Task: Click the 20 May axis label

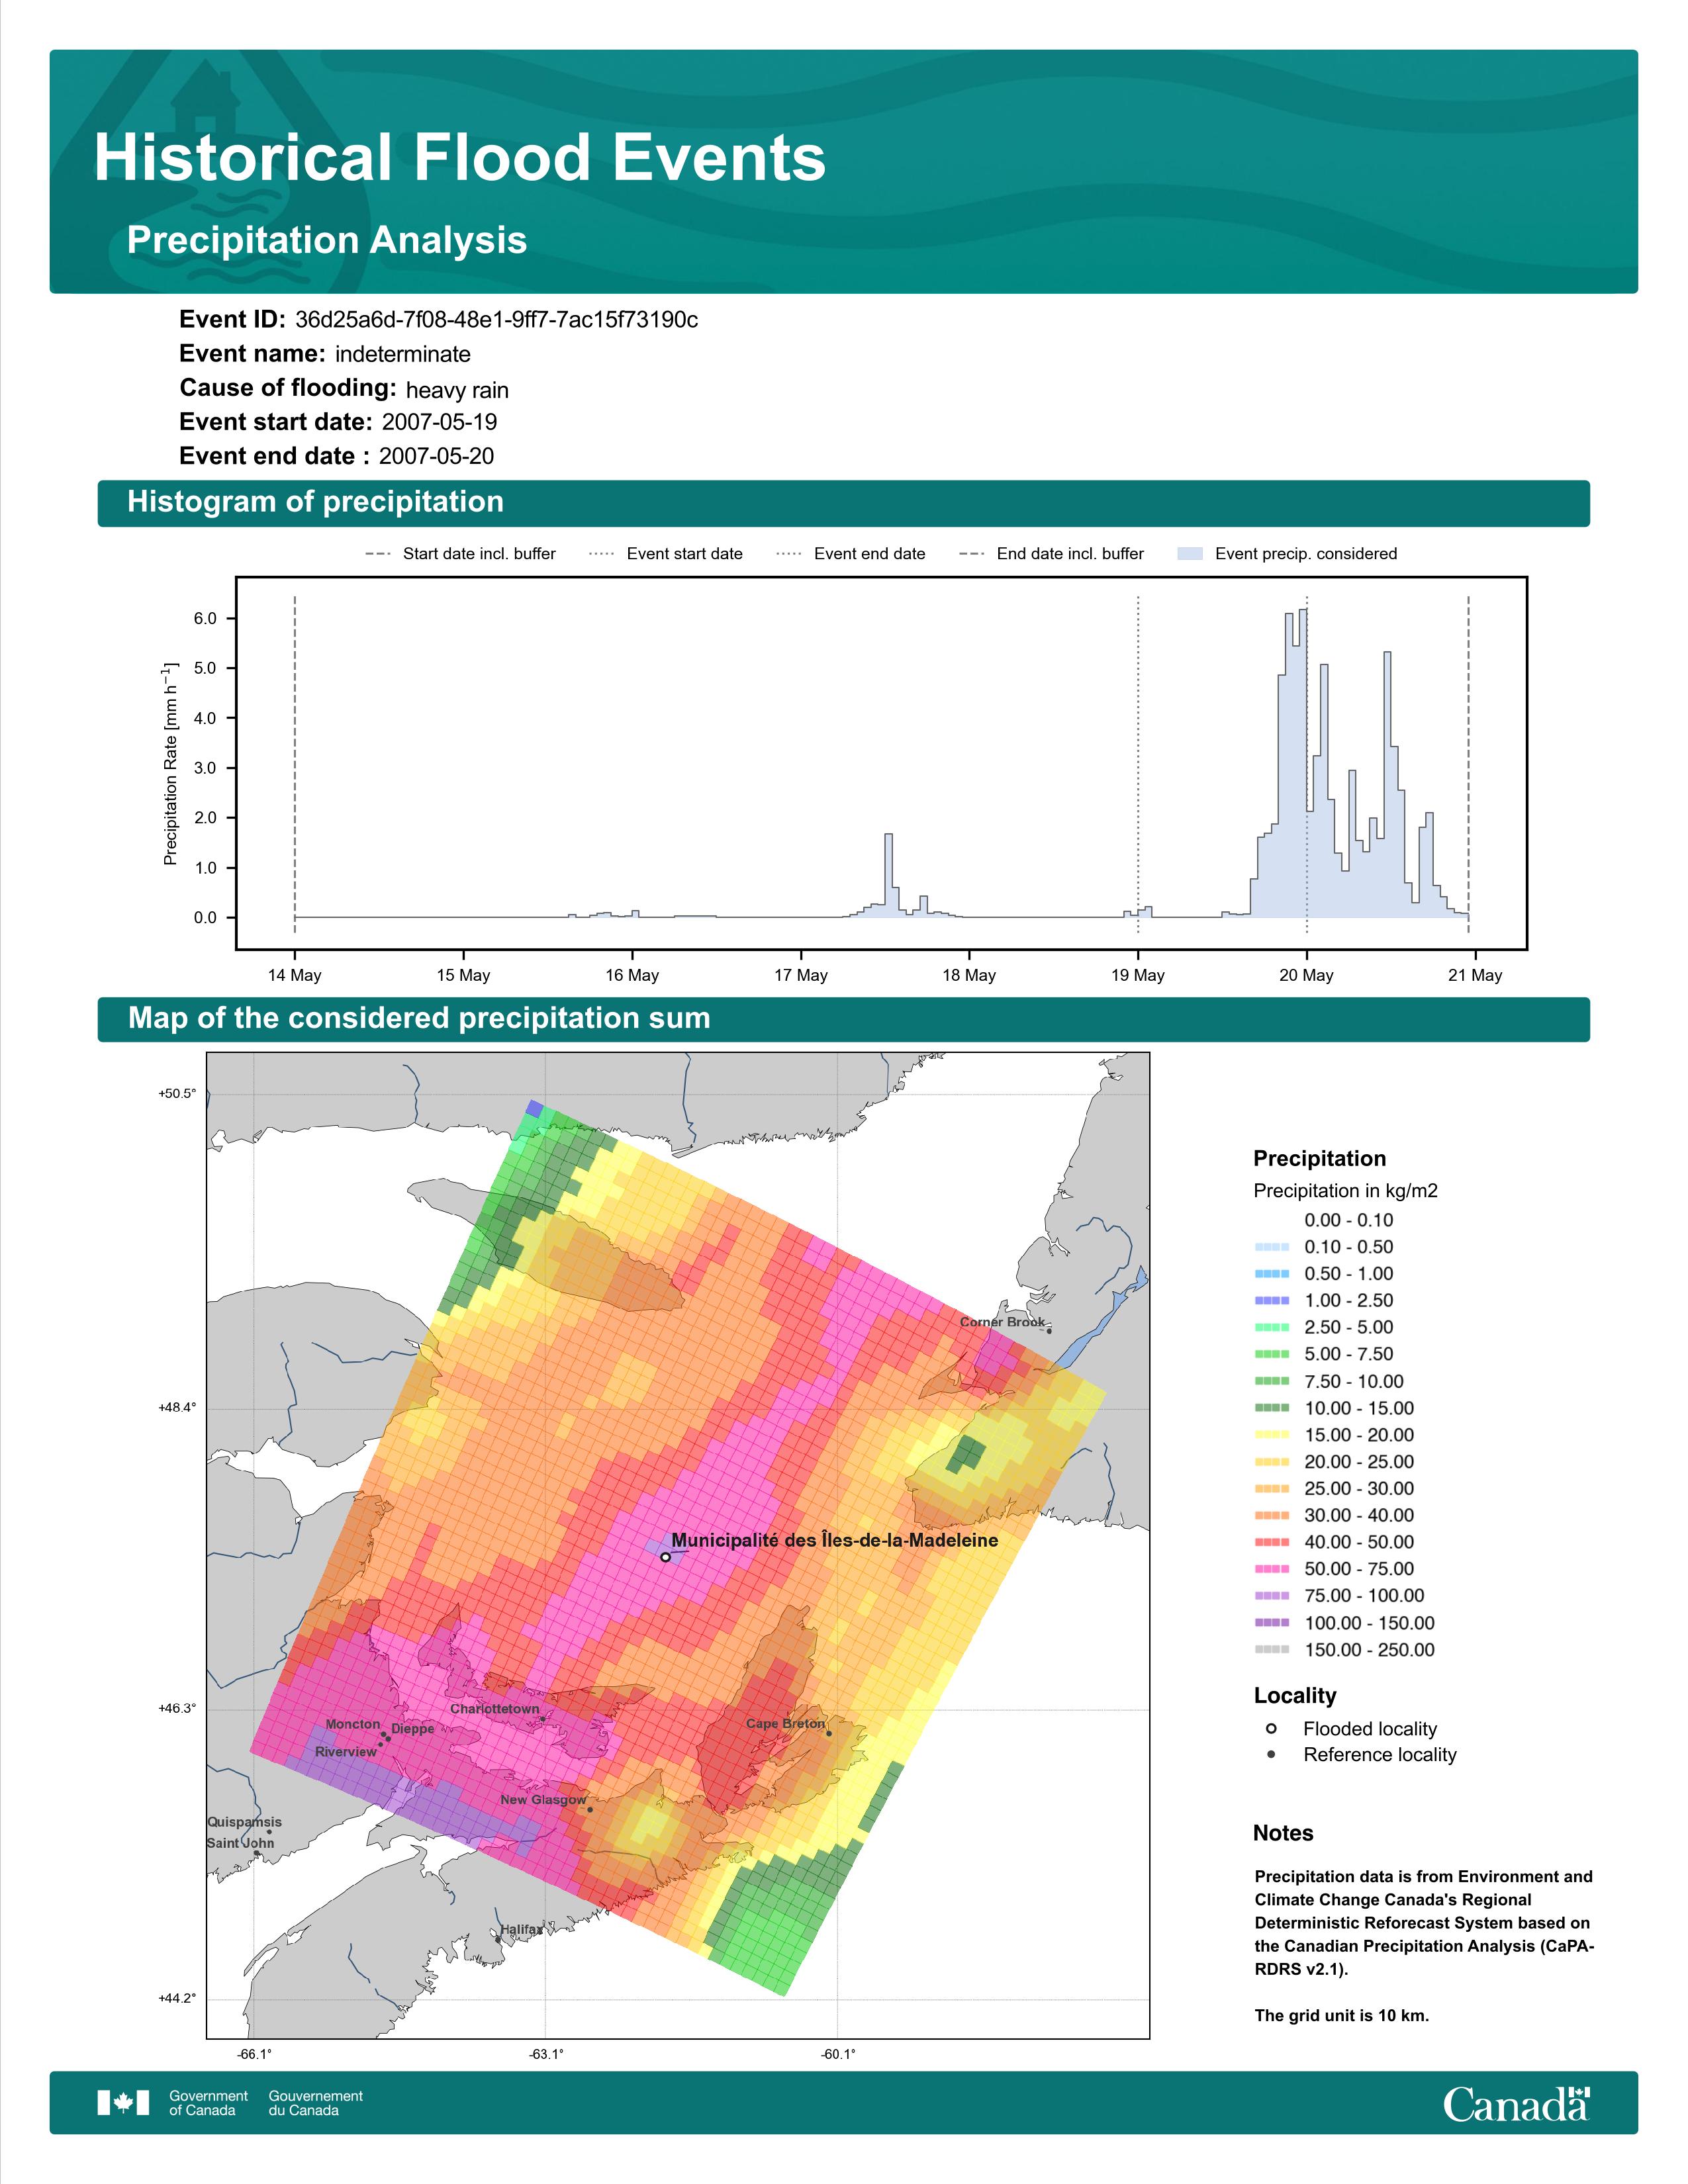Action: [x=1307, y=975]
